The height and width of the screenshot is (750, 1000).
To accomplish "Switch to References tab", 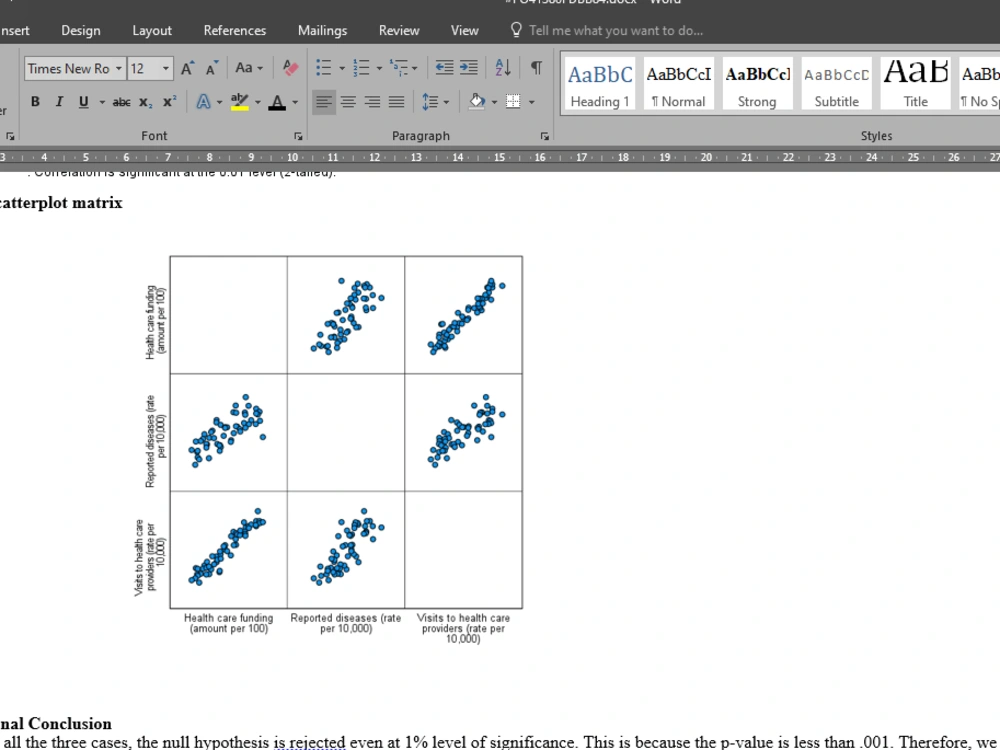I will pyautogui.click(x=235, y=31).
